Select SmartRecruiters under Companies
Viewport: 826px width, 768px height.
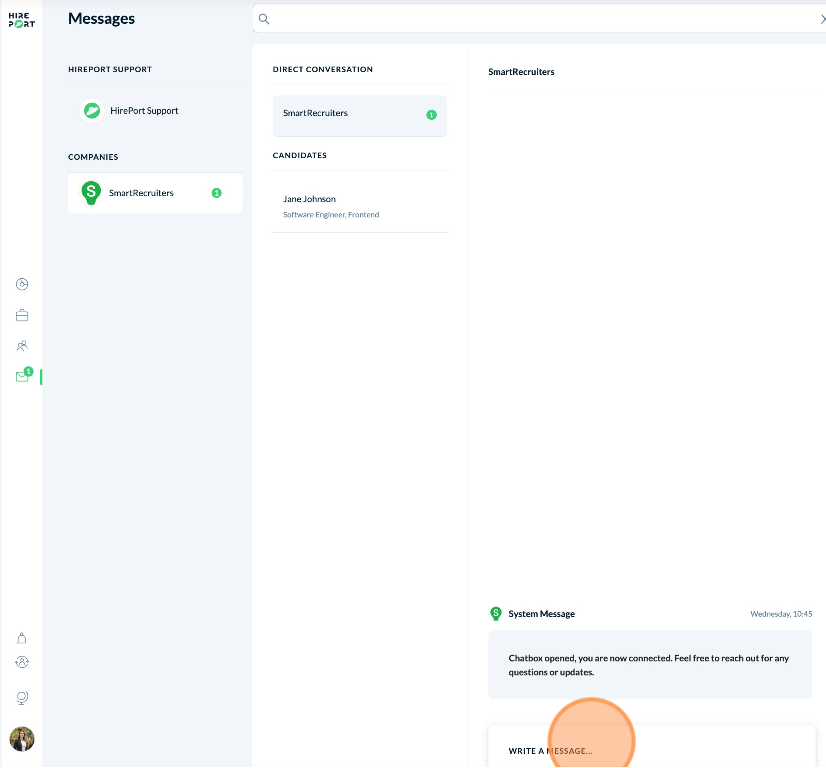tap(155, 193)
